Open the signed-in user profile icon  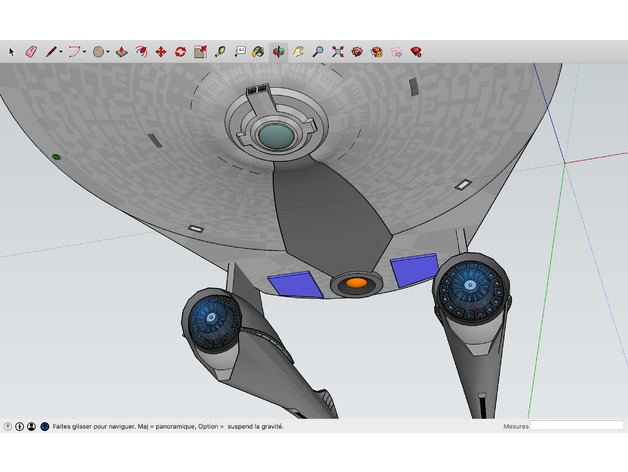[32, 427]
